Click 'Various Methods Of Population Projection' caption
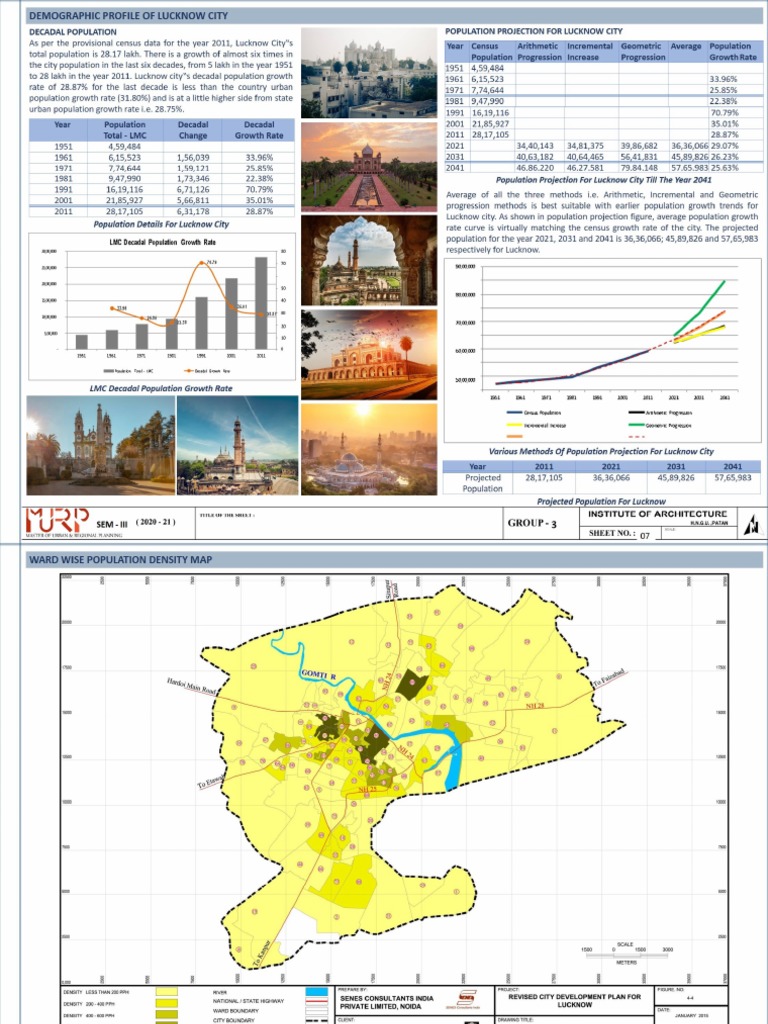 (x=601, y=451)
